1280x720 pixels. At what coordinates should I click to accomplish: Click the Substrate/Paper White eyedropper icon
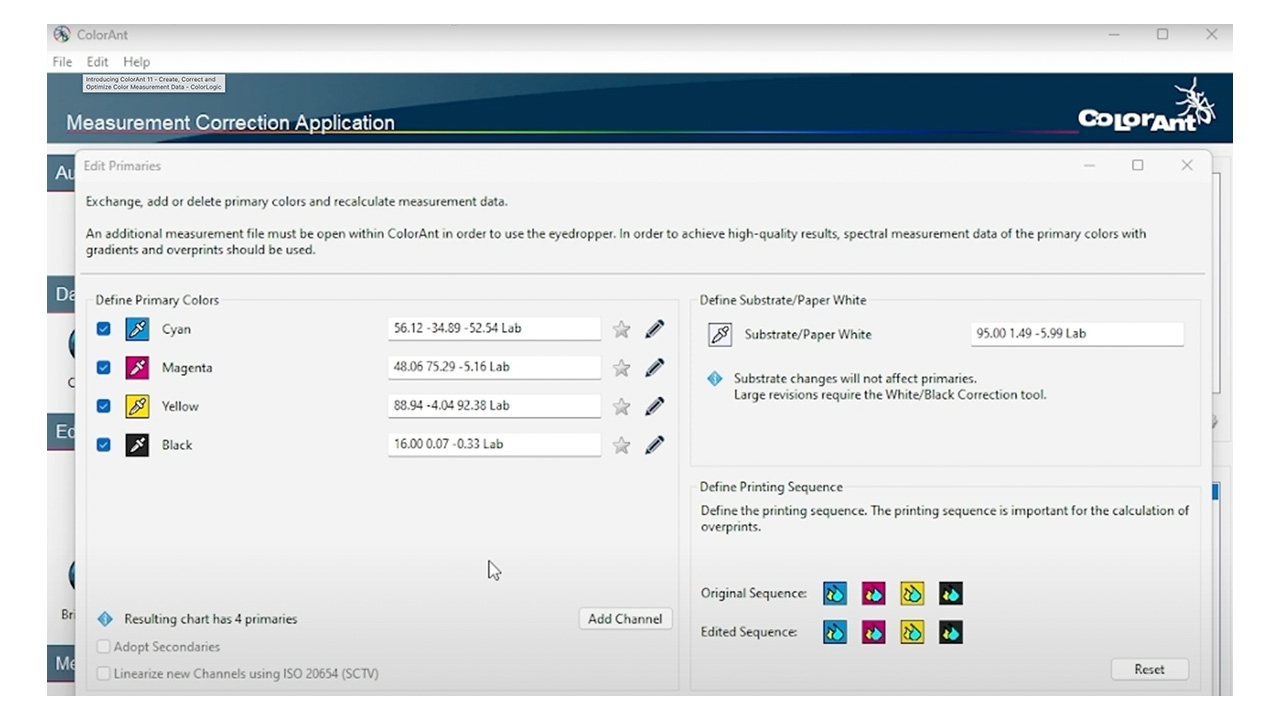tap(720, 334)
